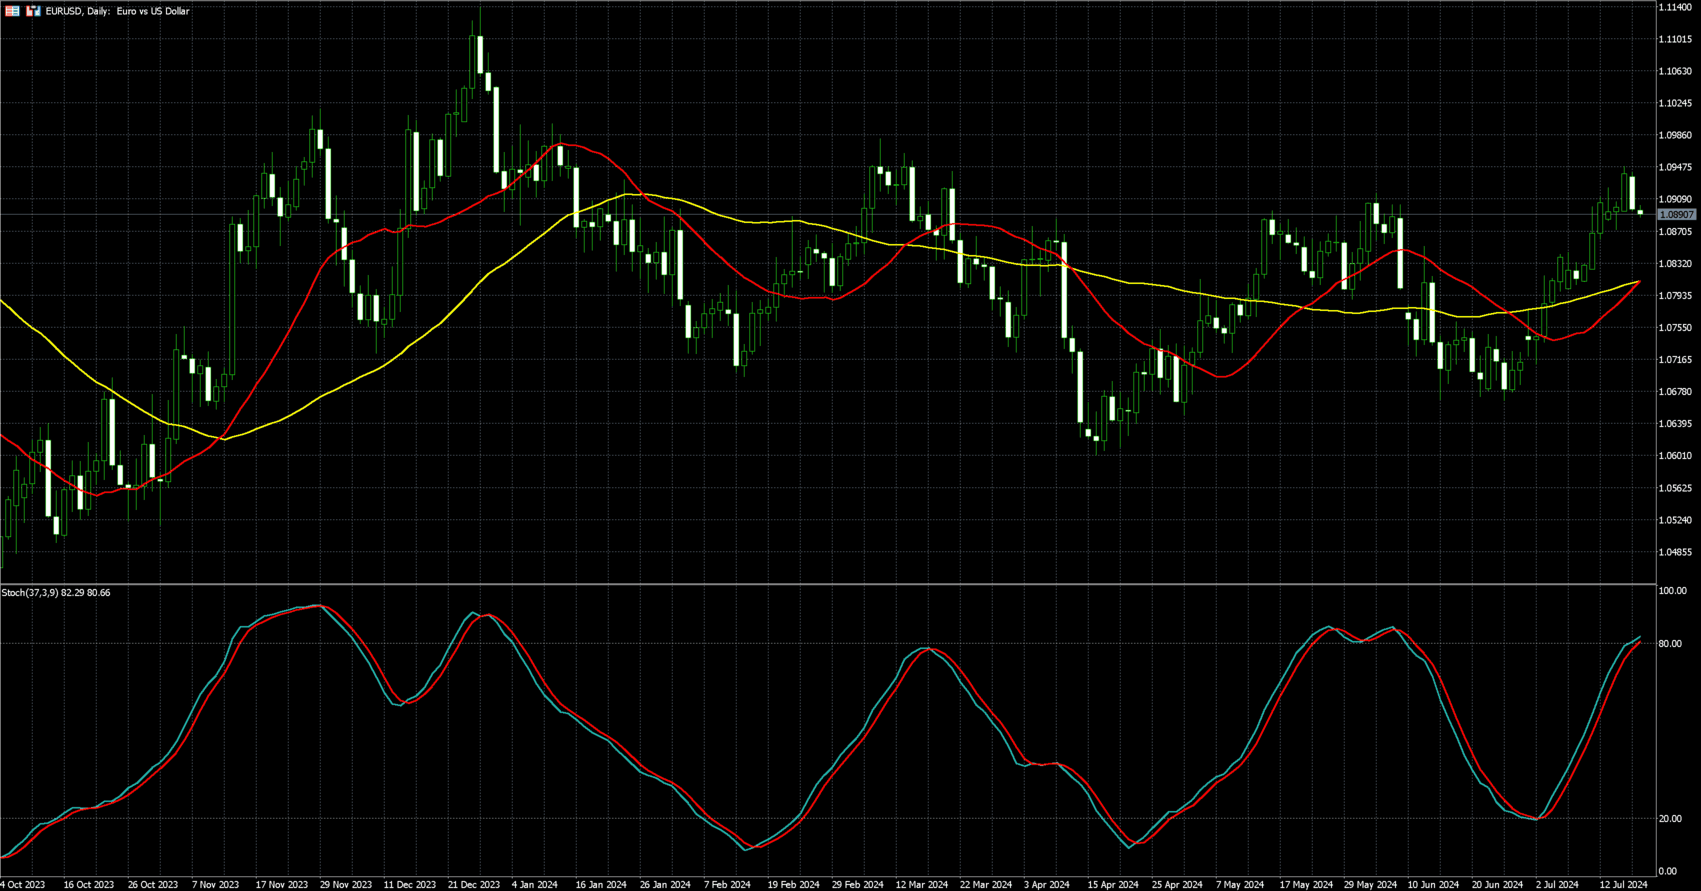Screen dimensions: 1701x891
Task: Select the 7 May 2024 date label
Action: (1240, 885)
